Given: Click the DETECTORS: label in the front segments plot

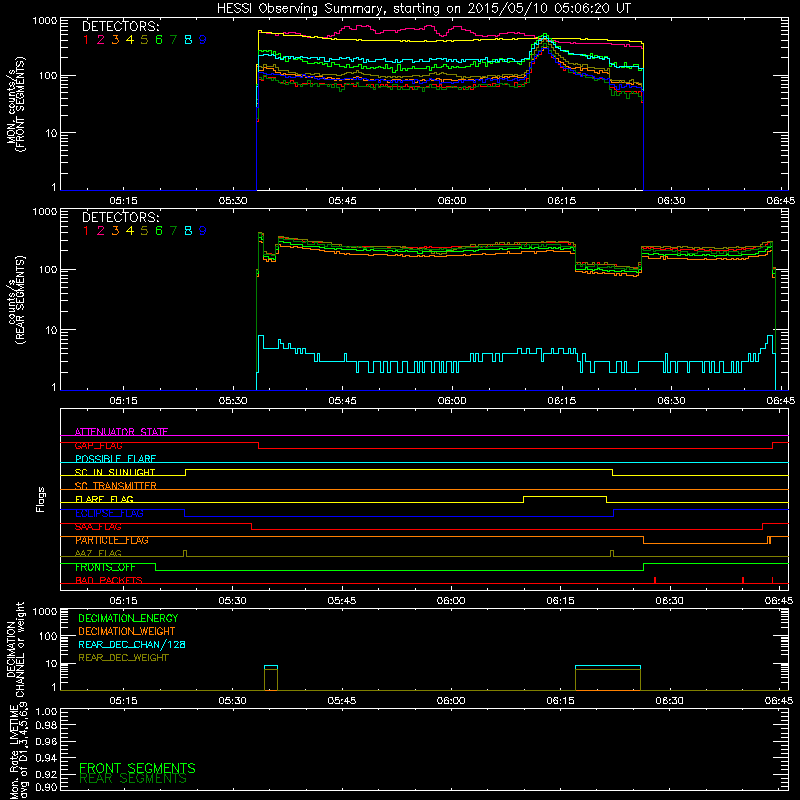Looking at the screenshot, I should [x=120, y=26].
